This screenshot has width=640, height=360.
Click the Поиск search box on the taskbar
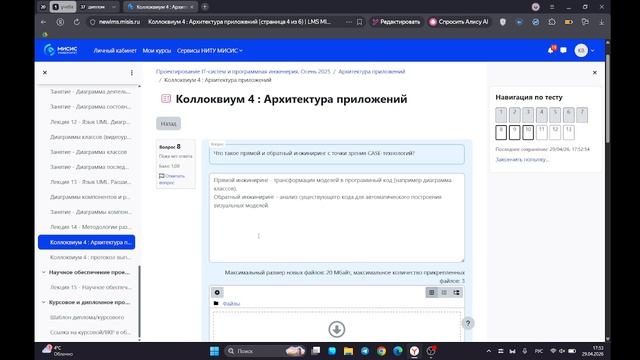coord(265,351)
